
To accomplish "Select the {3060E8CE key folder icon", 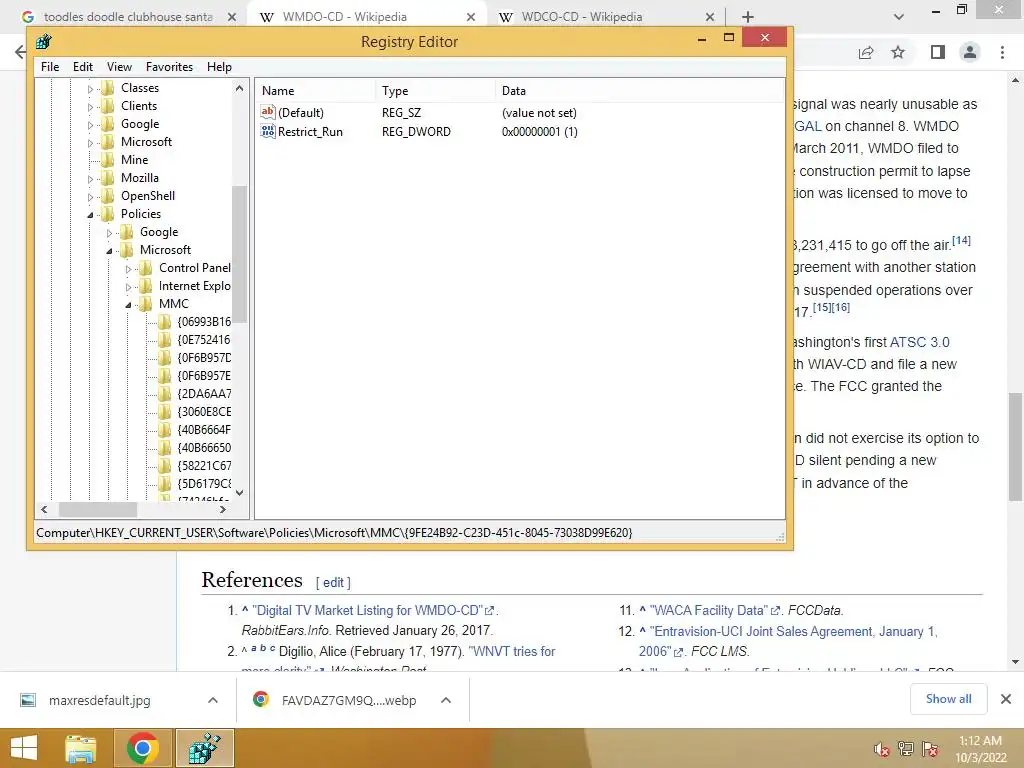I will point(165,411).
